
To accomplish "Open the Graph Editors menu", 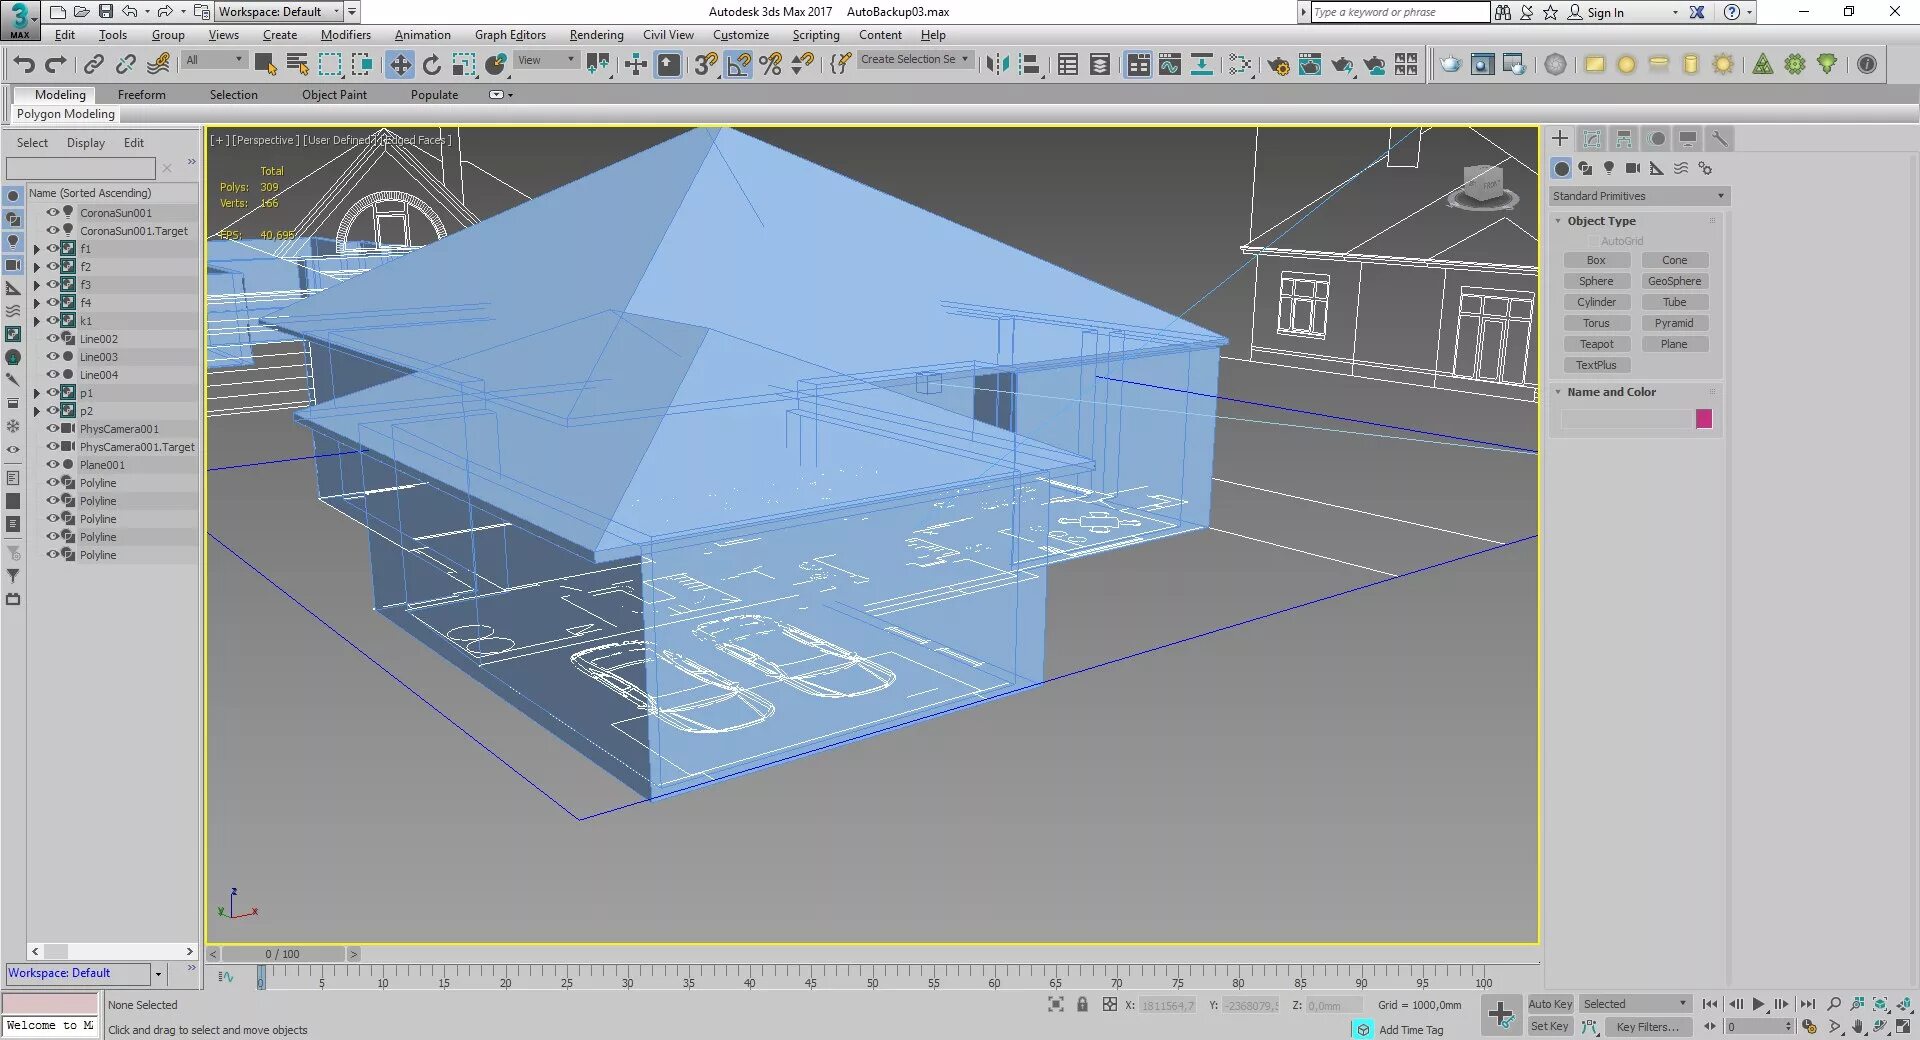I will pyautogui.click(x=510, y=35).
